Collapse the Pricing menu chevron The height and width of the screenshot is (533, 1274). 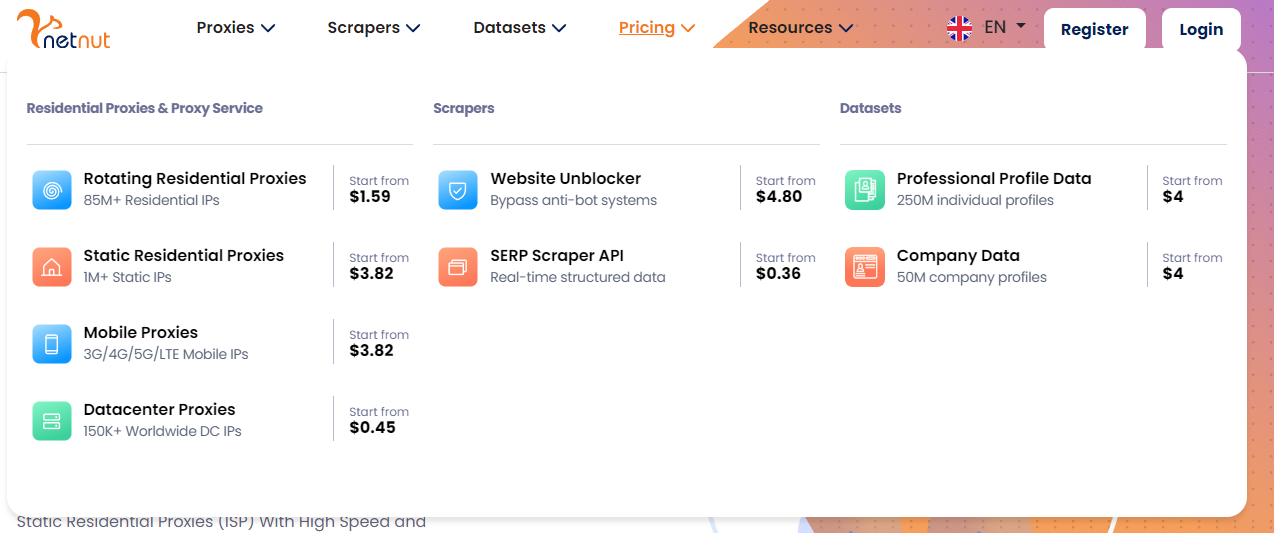pyautogui.click(x=687, y=29)
